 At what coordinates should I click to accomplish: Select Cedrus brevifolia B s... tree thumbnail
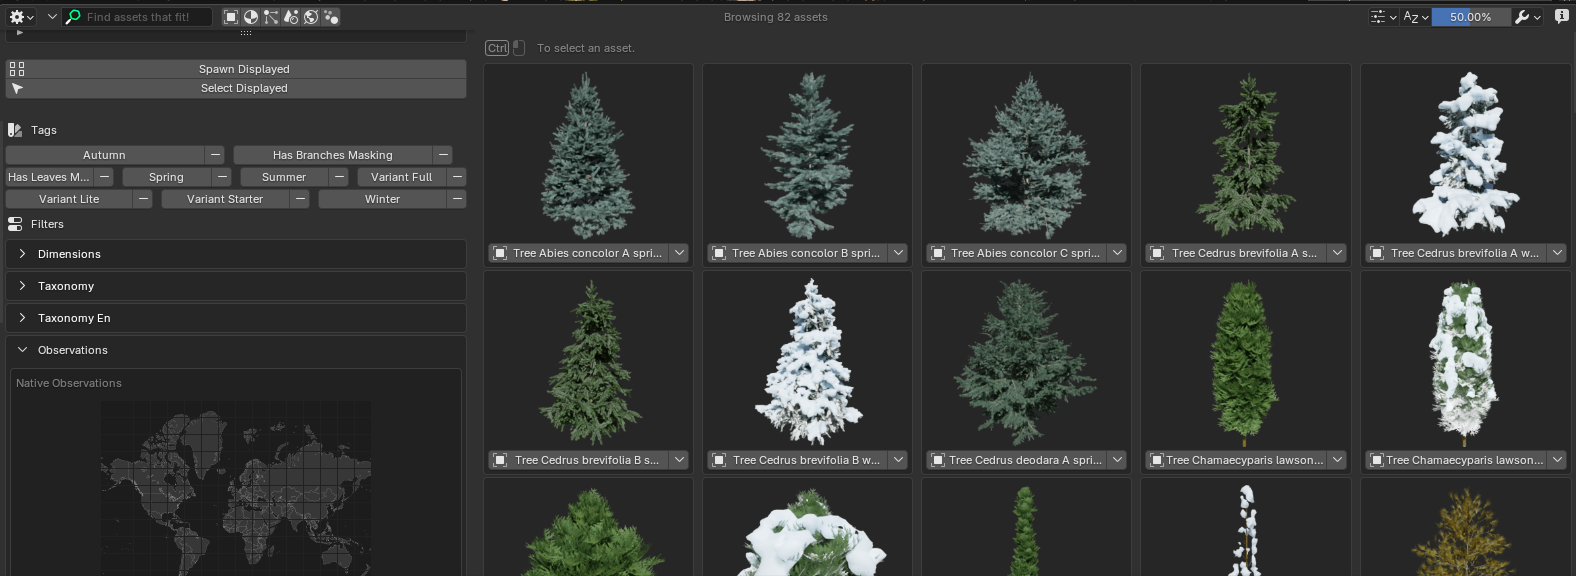click(588, 362)
